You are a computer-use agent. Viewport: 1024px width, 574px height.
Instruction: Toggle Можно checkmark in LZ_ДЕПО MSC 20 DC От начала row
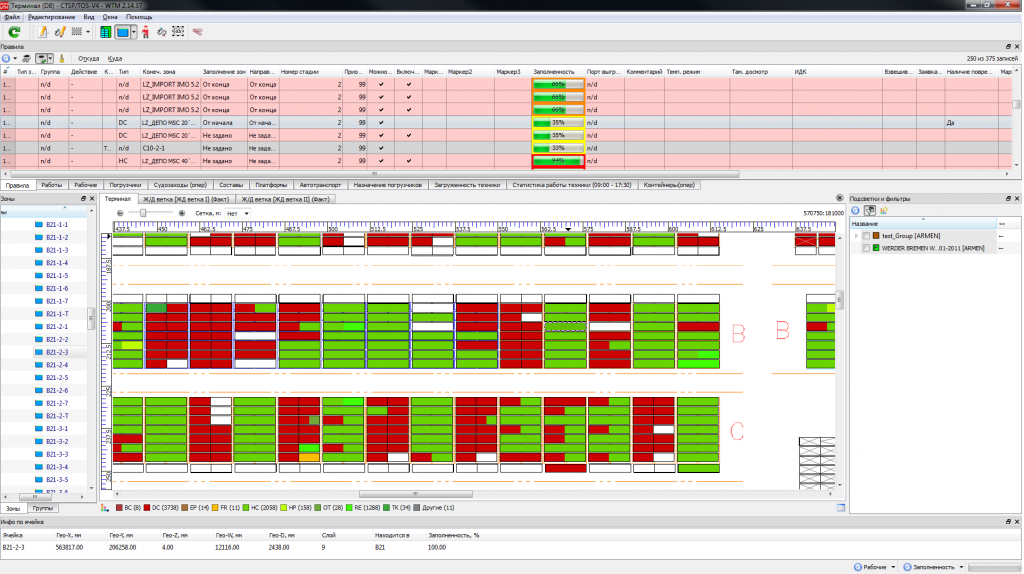click(x=381, y=123)
